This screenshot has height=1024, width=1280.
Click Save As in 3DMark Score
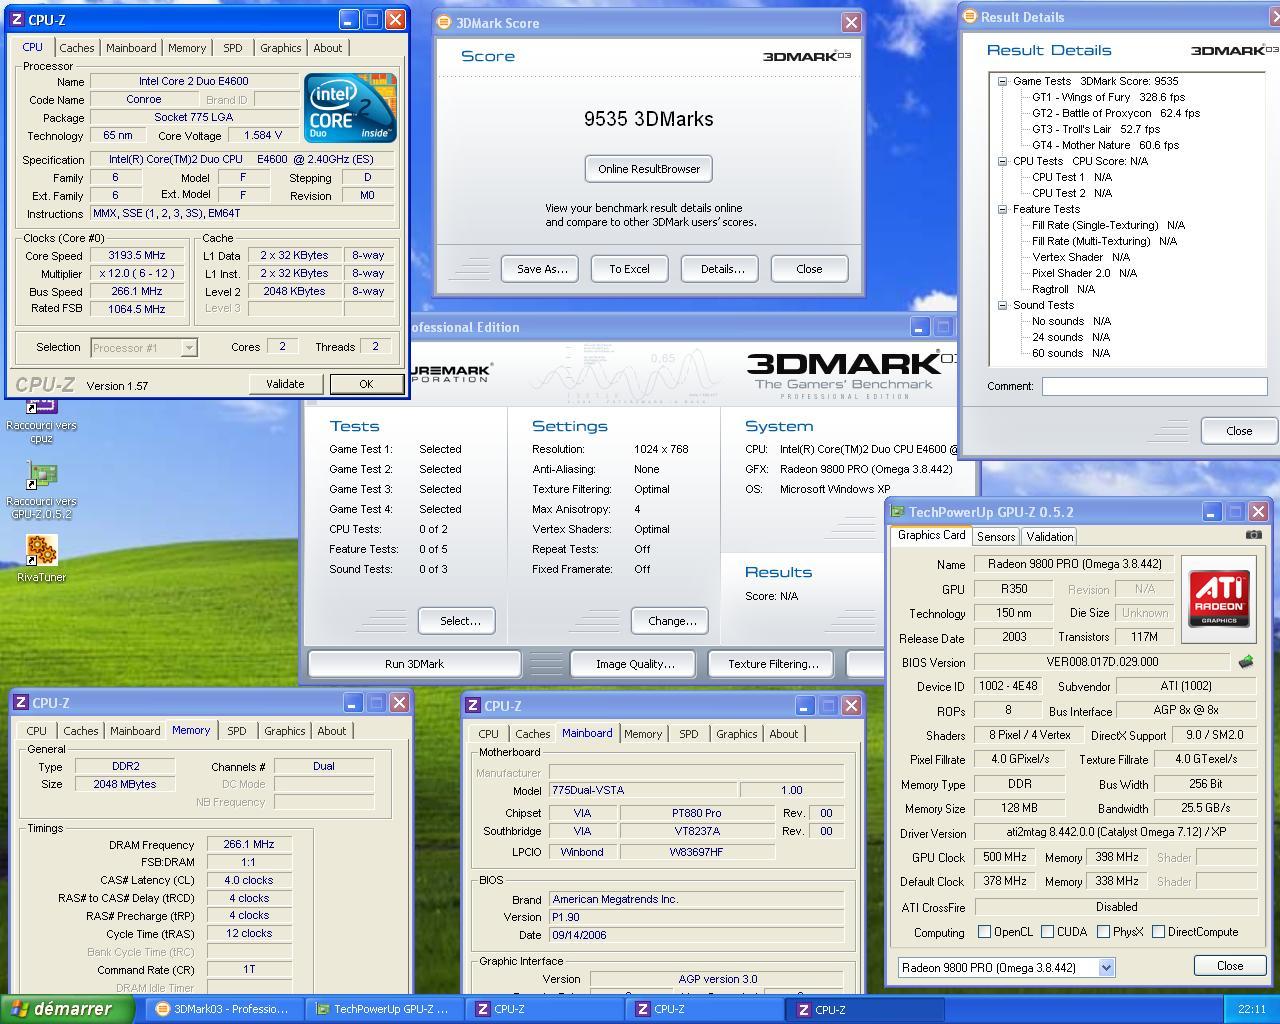pos(541,269)
